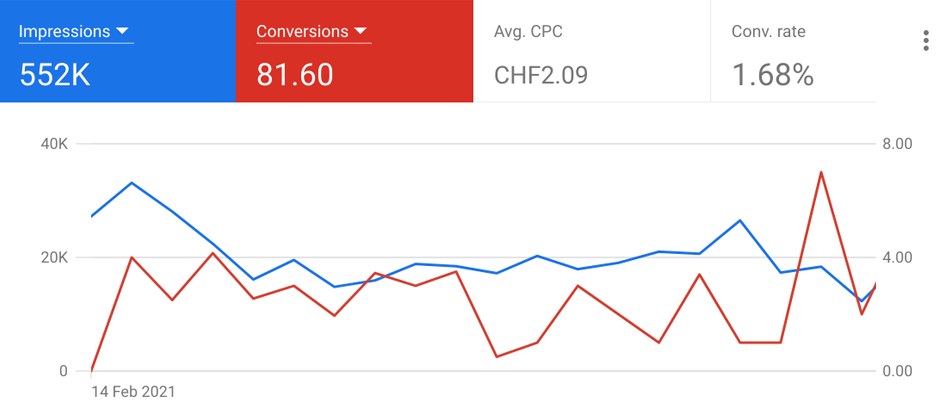Choose the Conv. rate metric card
This screenshot has width=946, height=419.
point(793,51)
